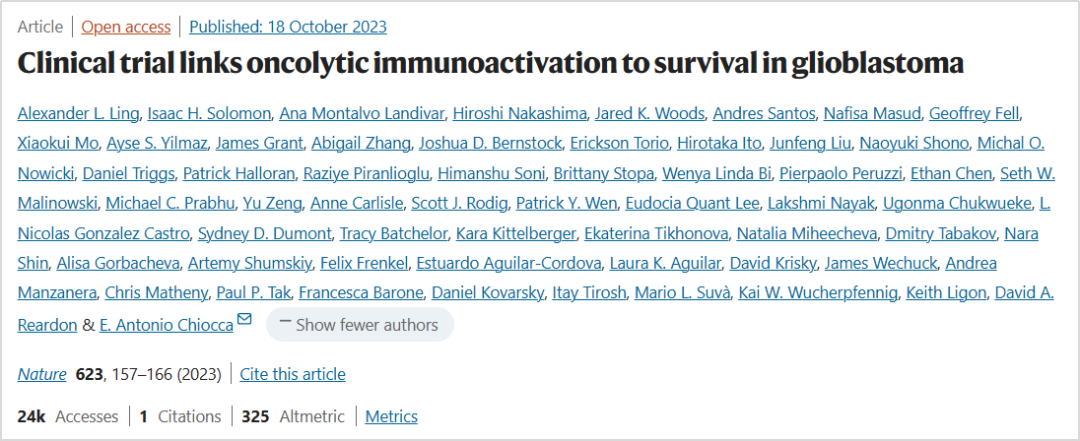Click author Joshua D. Bernstock

(x=492, y=143)
